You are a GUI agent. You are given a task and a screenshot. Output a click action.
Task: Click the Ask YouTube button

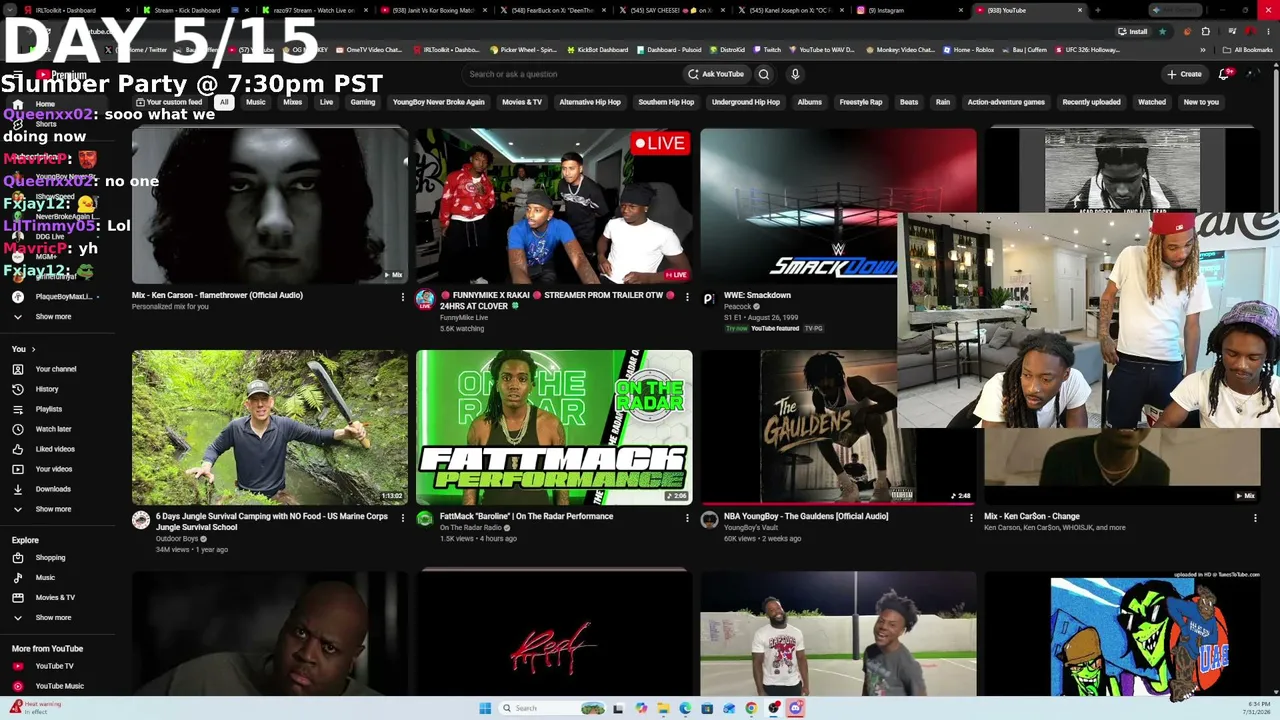pyautogui.click(x=716, y=74)
